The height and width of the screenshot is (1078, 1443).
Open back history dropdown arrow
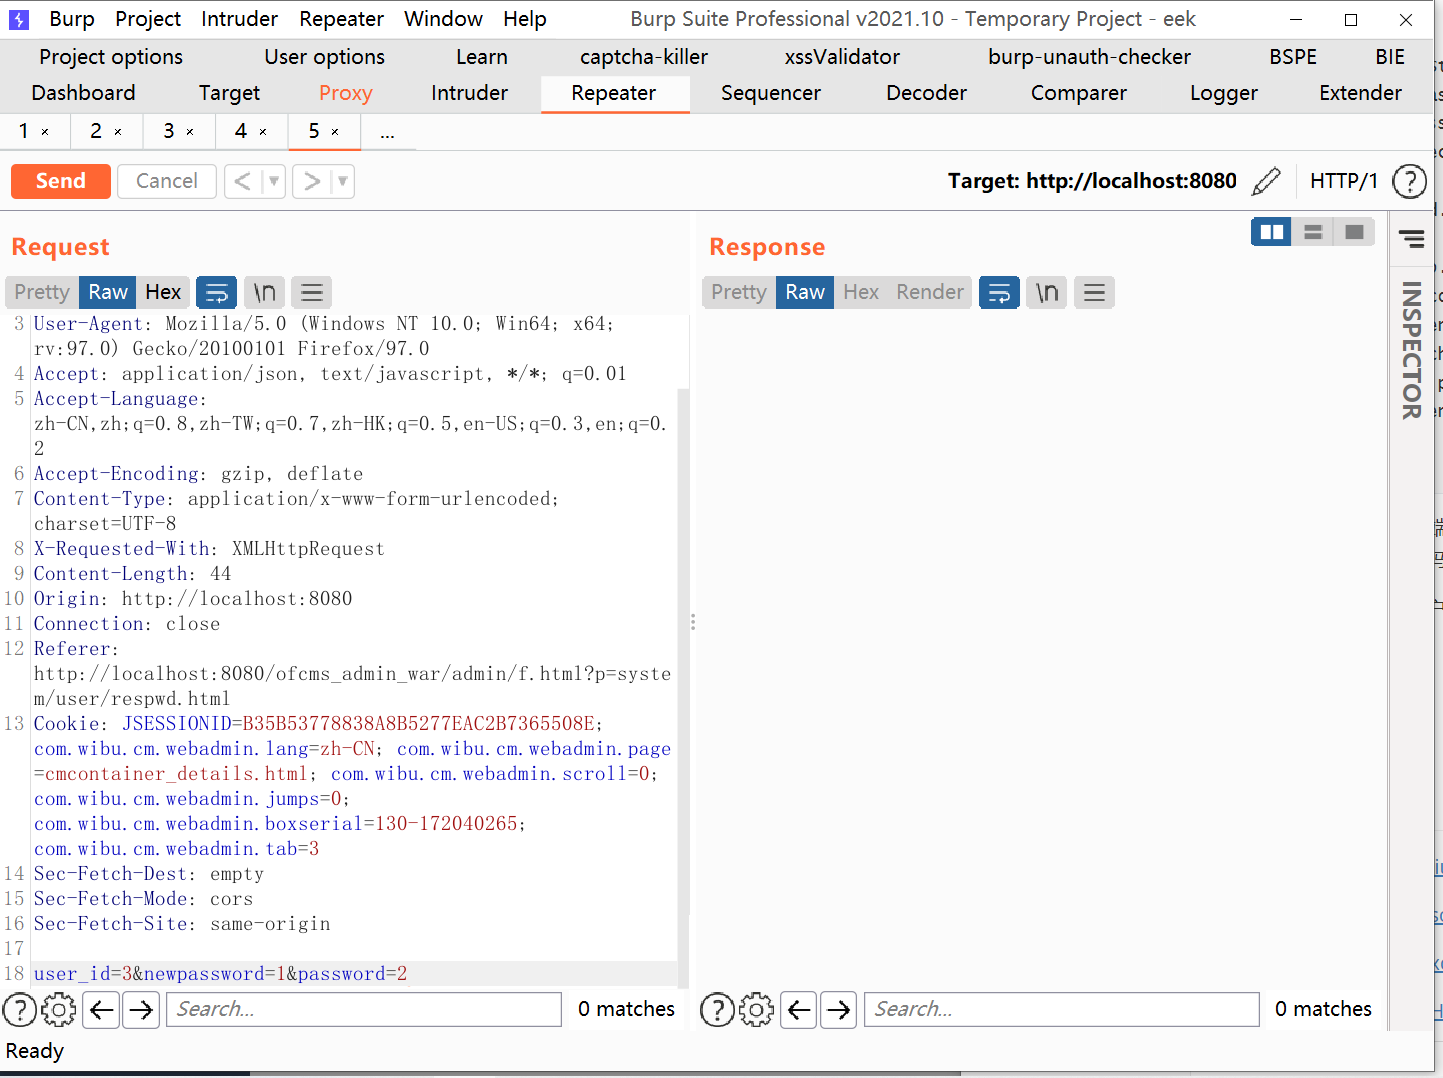coord(274,181)
